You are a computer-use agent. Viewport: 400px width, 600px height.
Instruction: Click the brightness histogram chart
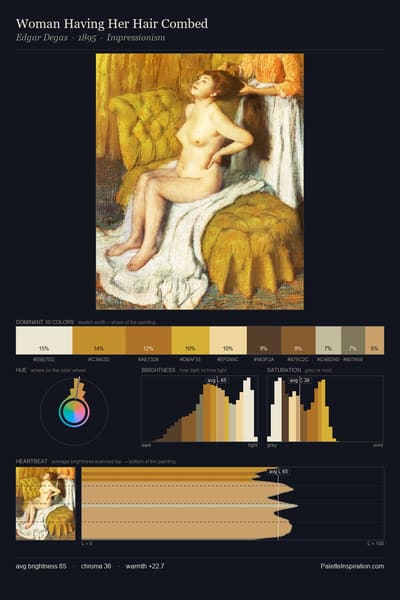(x=199, y=409)
